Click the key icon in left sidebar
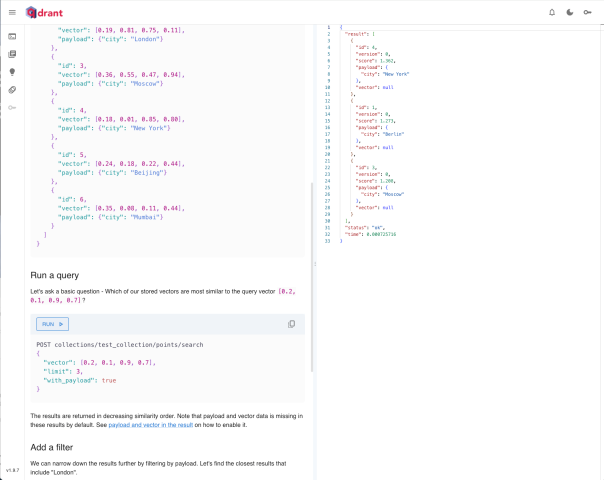 [12, 108]
